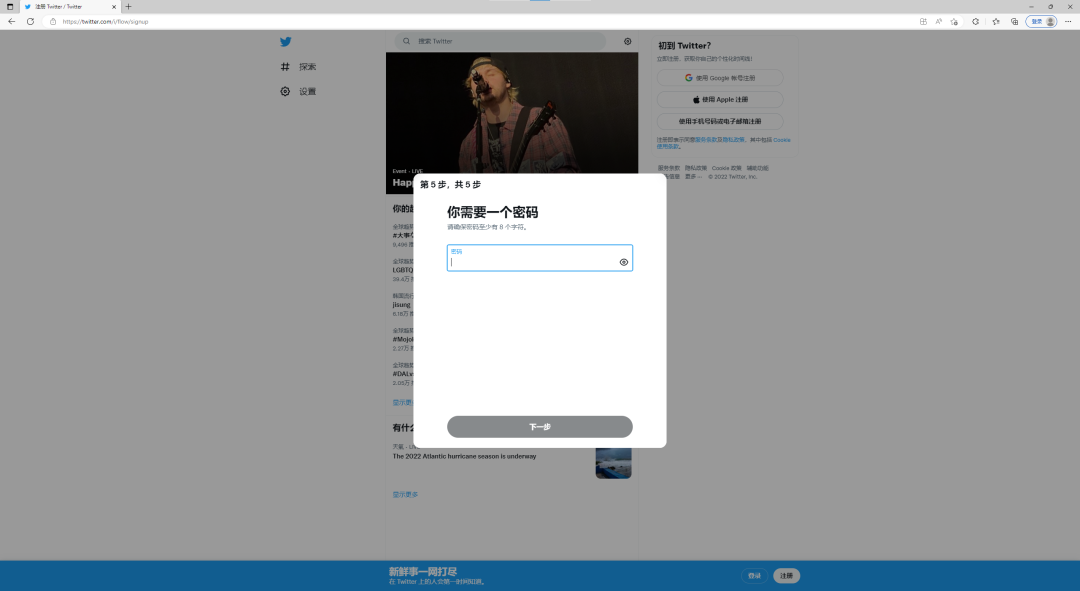Image resolution: width=1080 pixels, height=591 pixels.
Task: Click the twitter.com address bar URL
Action: coord(105,21)
